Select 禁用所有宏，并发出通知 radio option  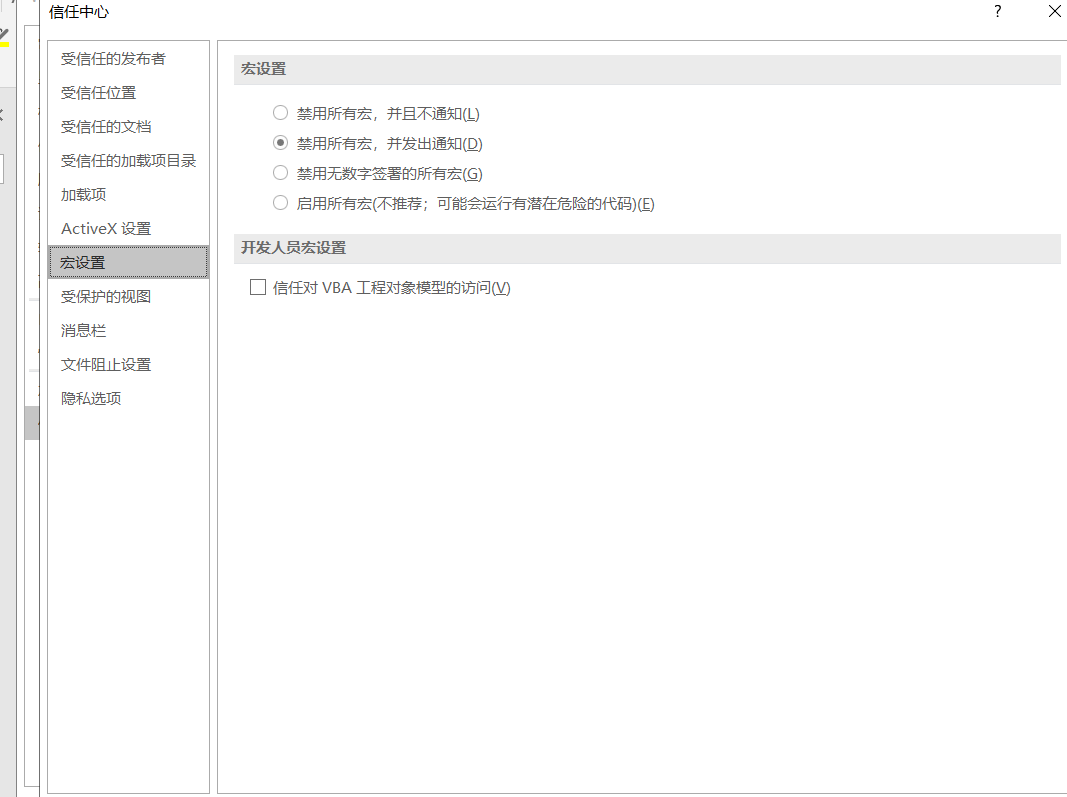(x=281, y=144)
